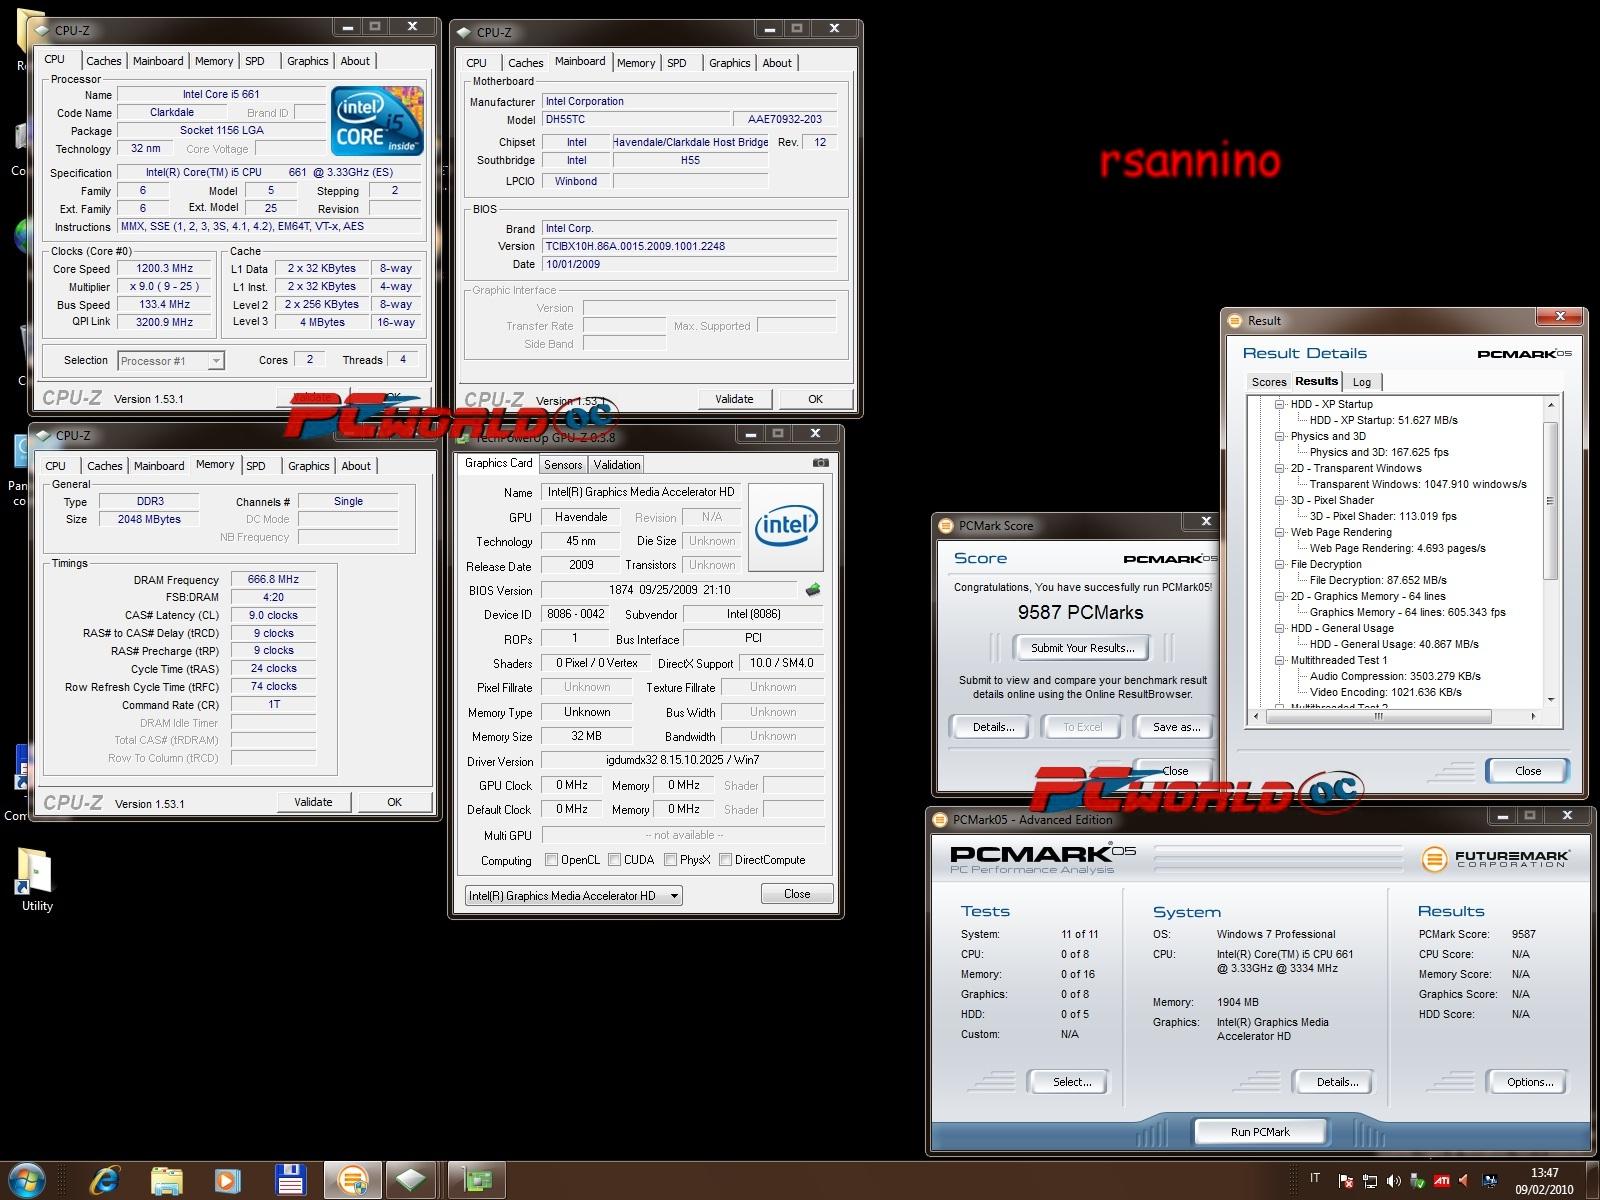Enable the DirectCompute checkbox

coord(725,860)
